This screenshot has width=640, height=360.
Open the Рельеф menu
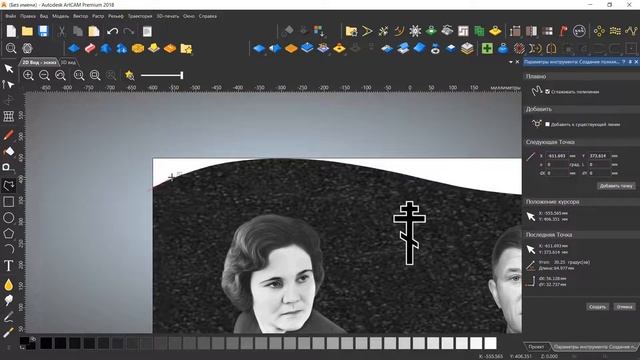(116, 16)
